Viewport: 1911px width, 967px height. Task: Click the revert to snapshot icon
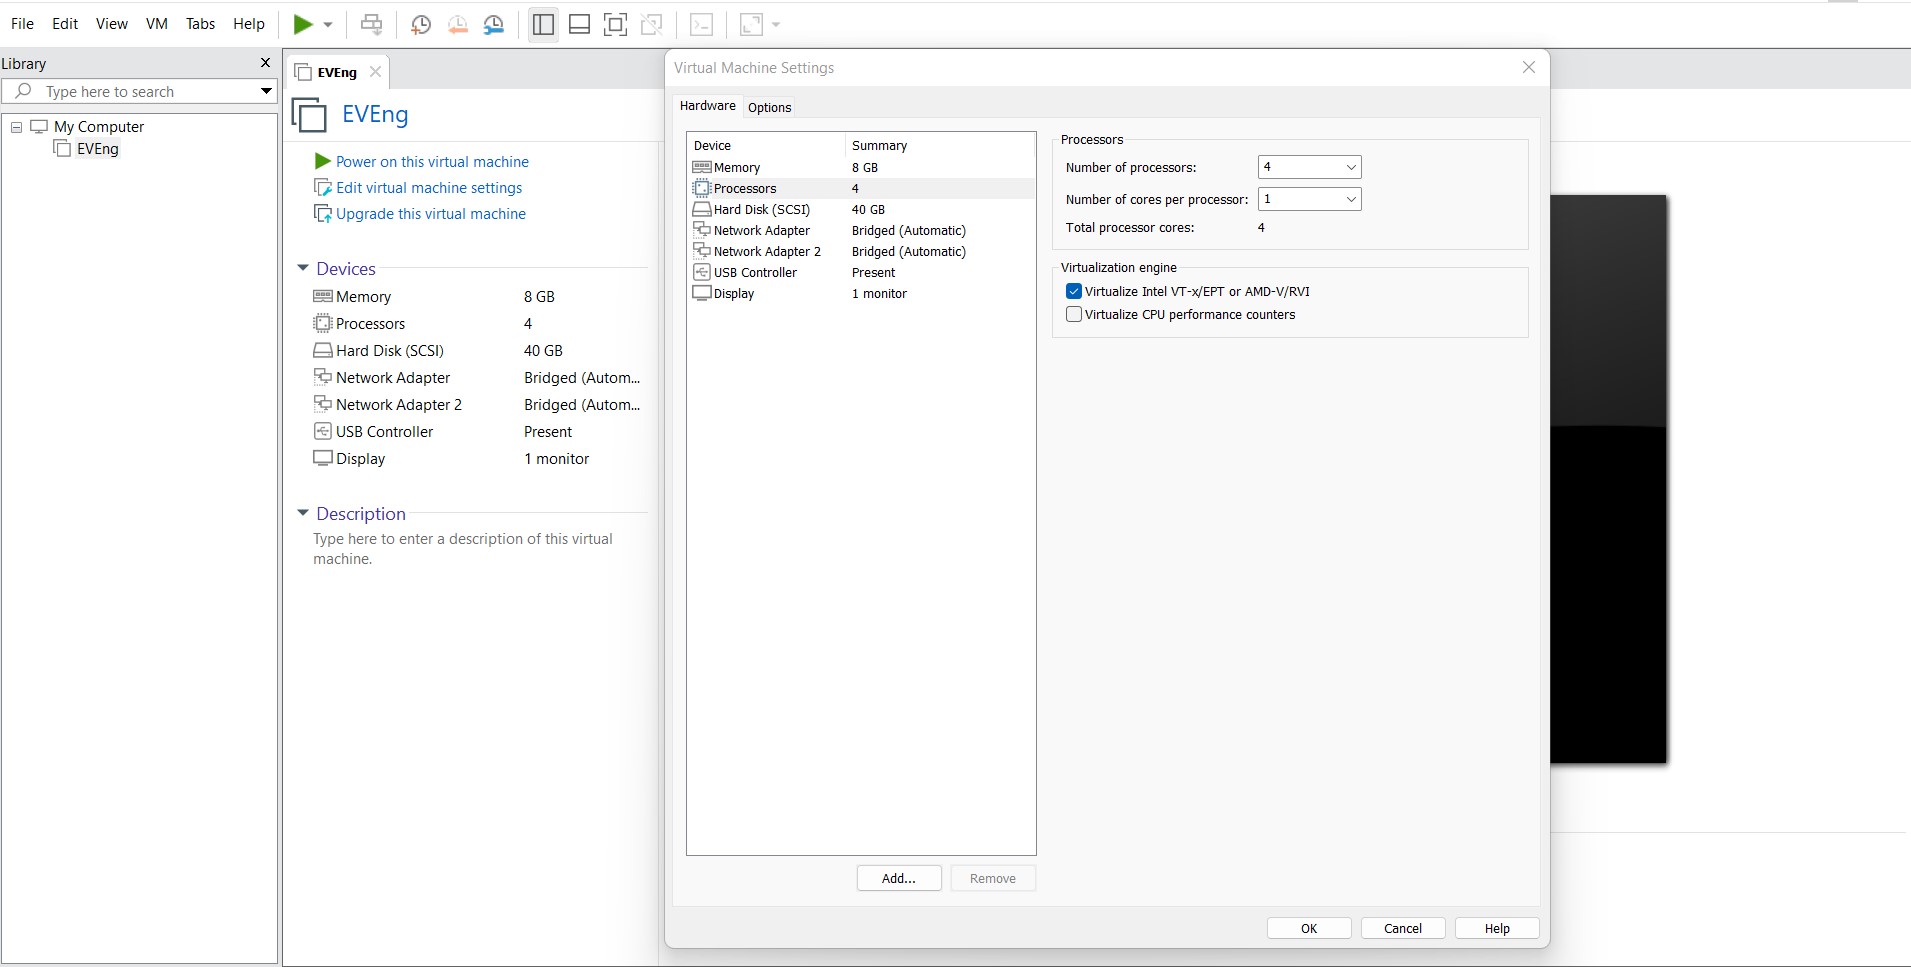(x=457, y=25)
